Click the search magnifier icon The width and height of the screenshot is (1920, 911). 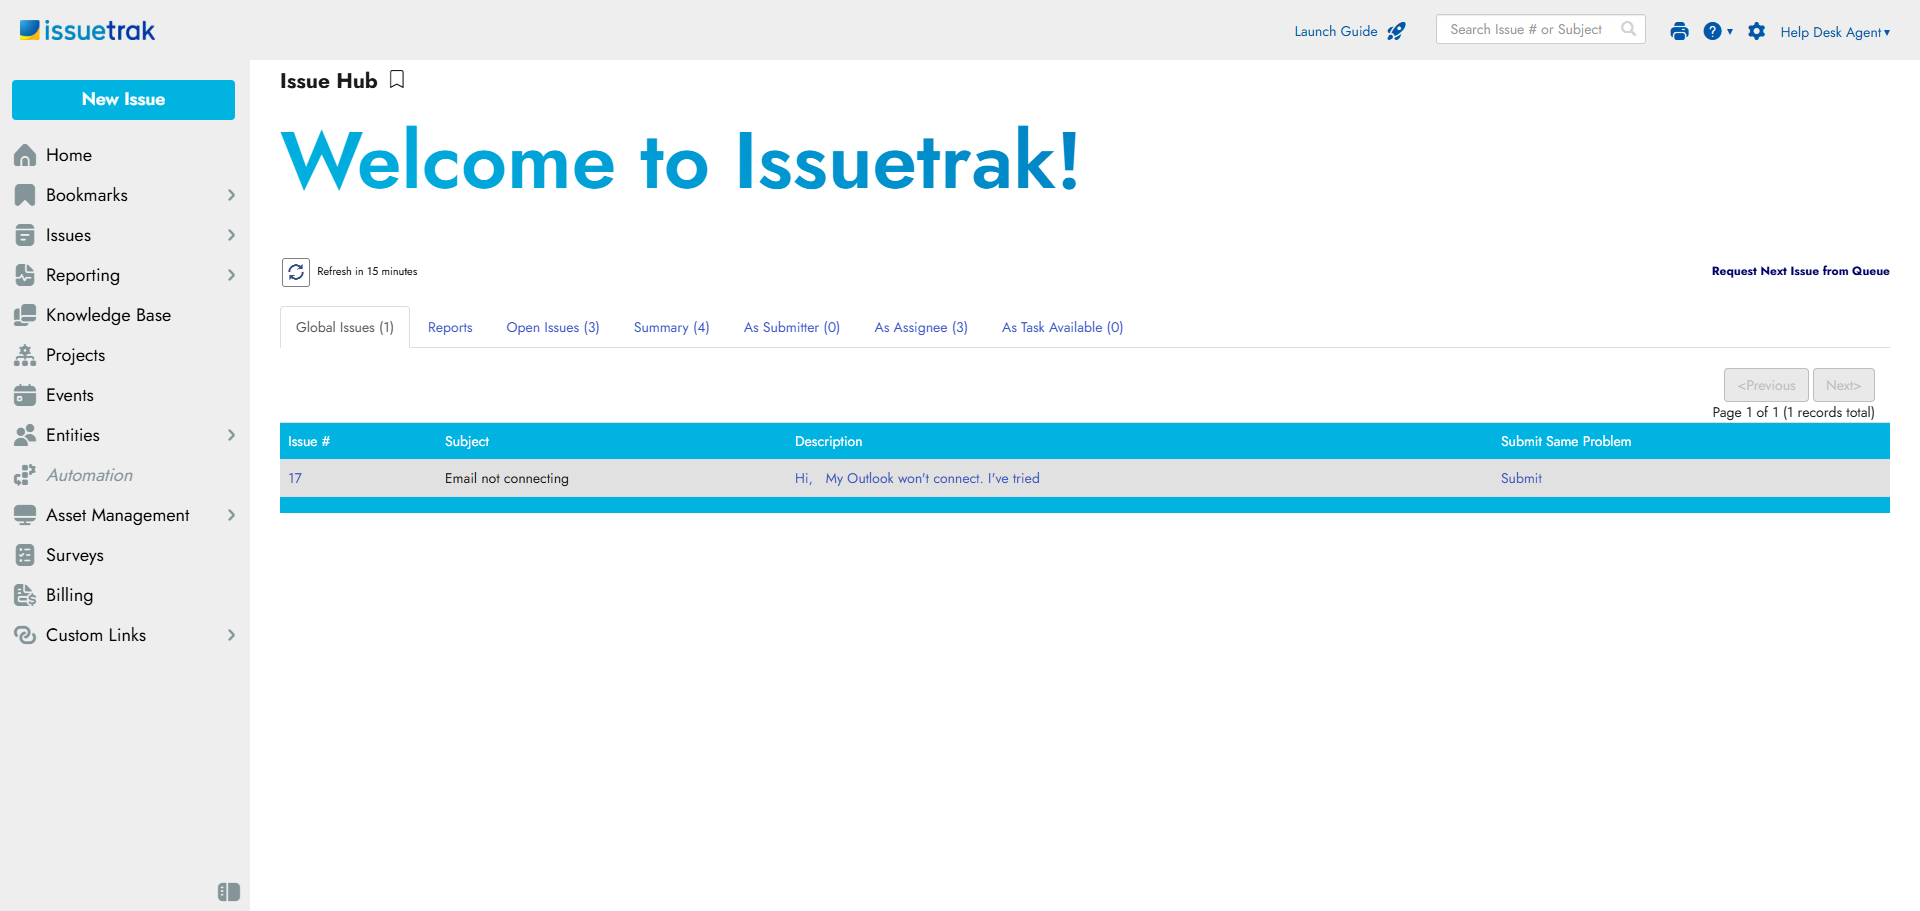pos(1628,29)
